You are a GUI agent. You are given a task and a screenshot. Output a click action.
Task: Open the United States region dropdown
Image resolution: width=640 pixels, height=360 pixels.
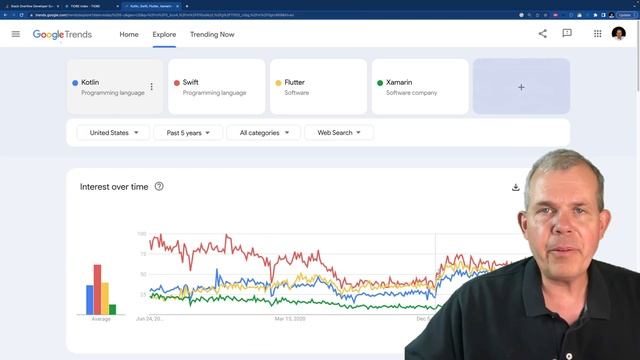tap(113, 133)
